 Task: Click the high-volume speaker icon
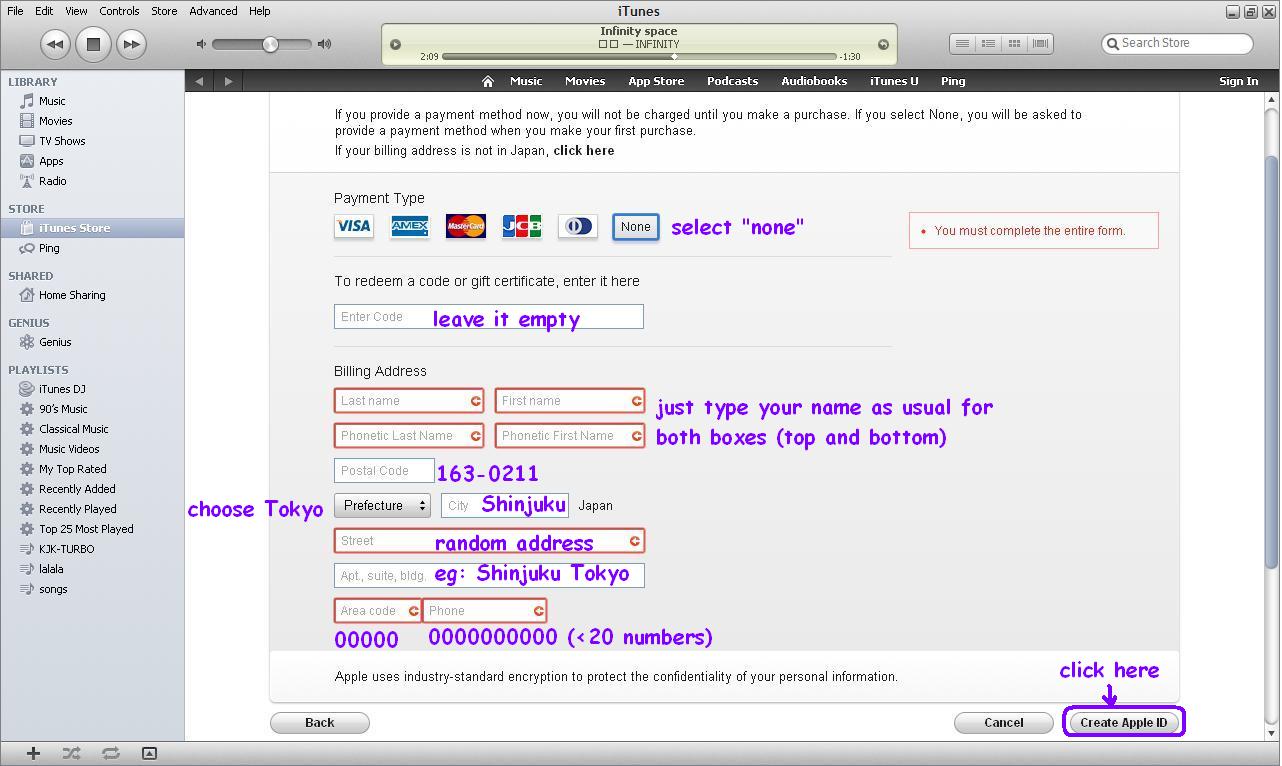[x=324, y=44]
